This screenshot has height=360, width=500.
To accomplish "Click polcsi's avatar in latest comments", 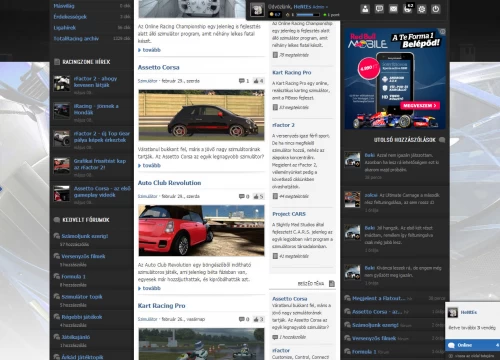I will [x=352, y=199].
